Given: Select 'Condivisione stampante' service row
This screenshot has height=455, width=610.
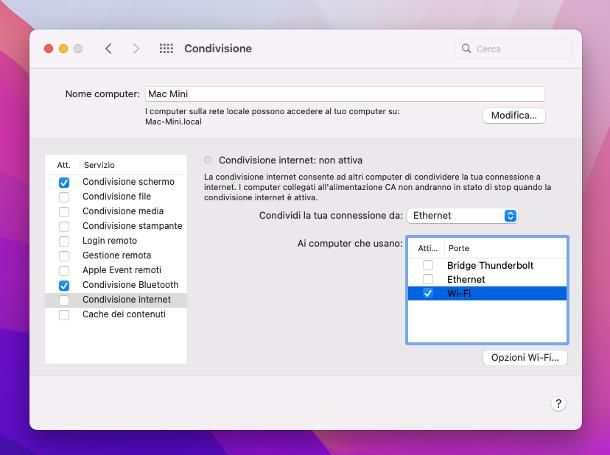Looking at the screenshot, I should [x=116, y=226].
